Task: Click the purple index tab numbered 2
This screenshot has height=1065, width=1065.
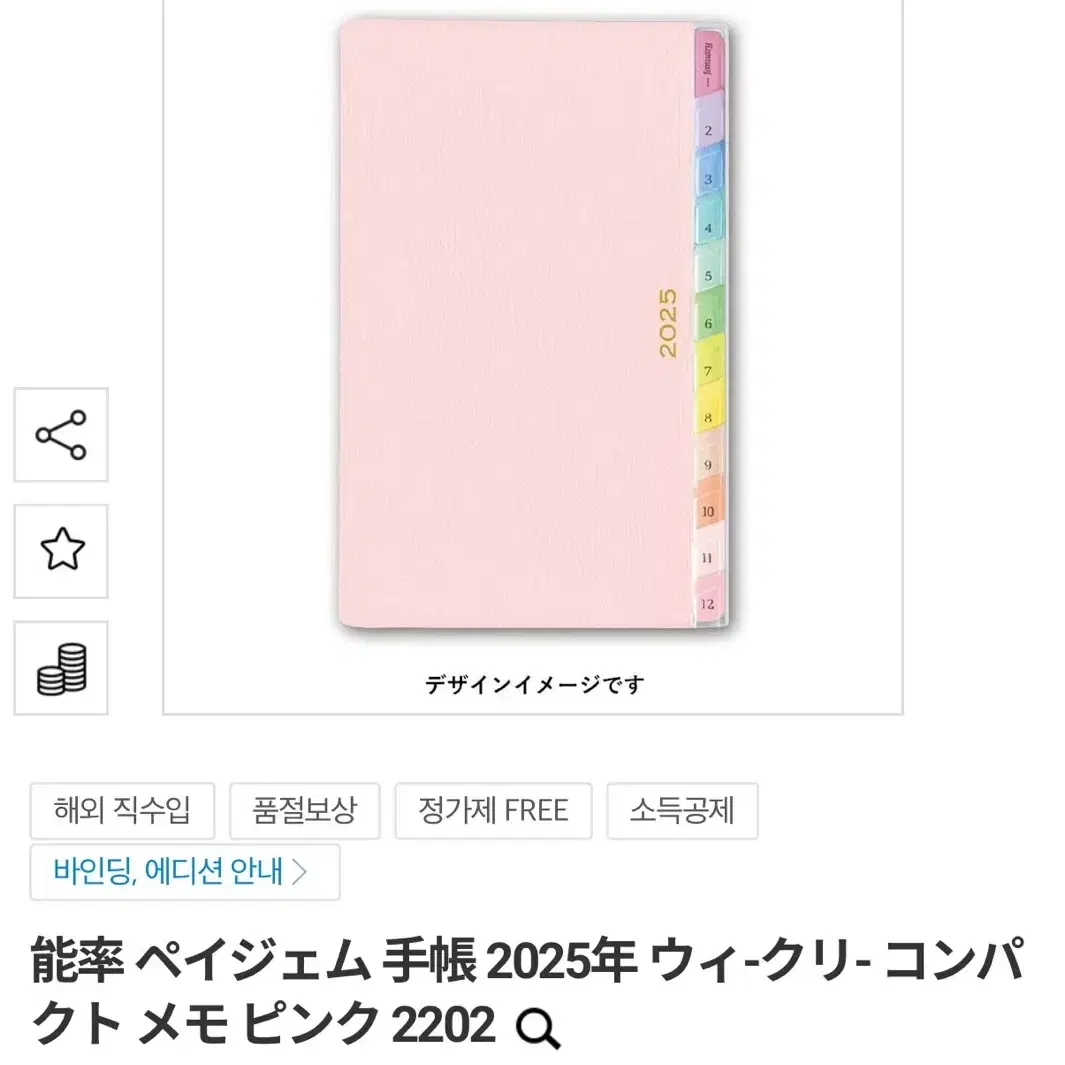Action: point(709,124)
